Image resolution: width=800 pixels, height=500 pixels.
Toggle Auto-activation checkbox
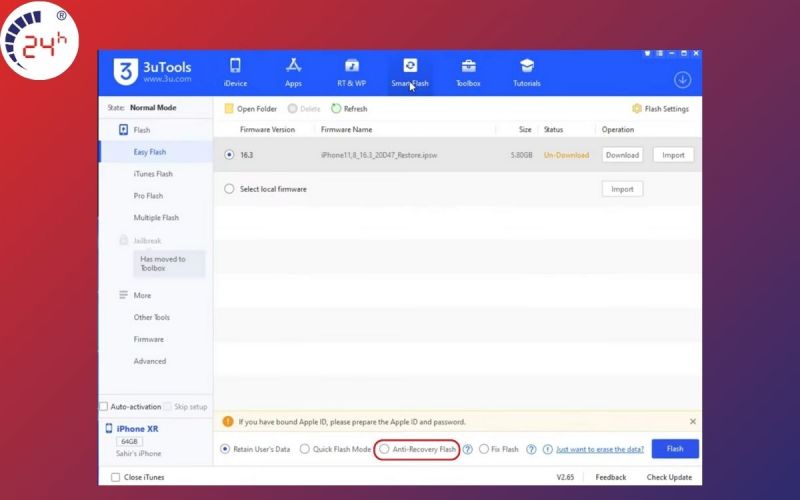pos(104,407)
